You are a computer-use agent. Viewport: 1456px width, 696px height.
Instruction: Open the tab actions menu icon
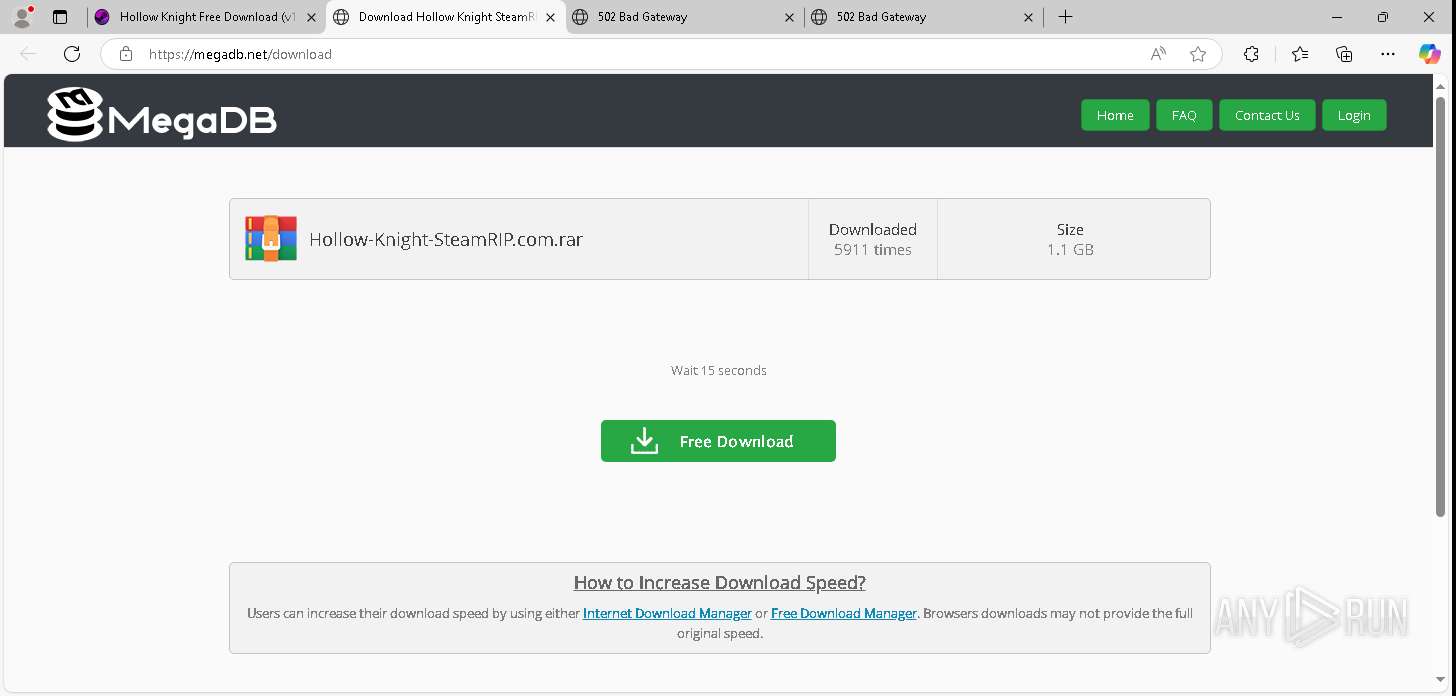[x=60, y=17]
